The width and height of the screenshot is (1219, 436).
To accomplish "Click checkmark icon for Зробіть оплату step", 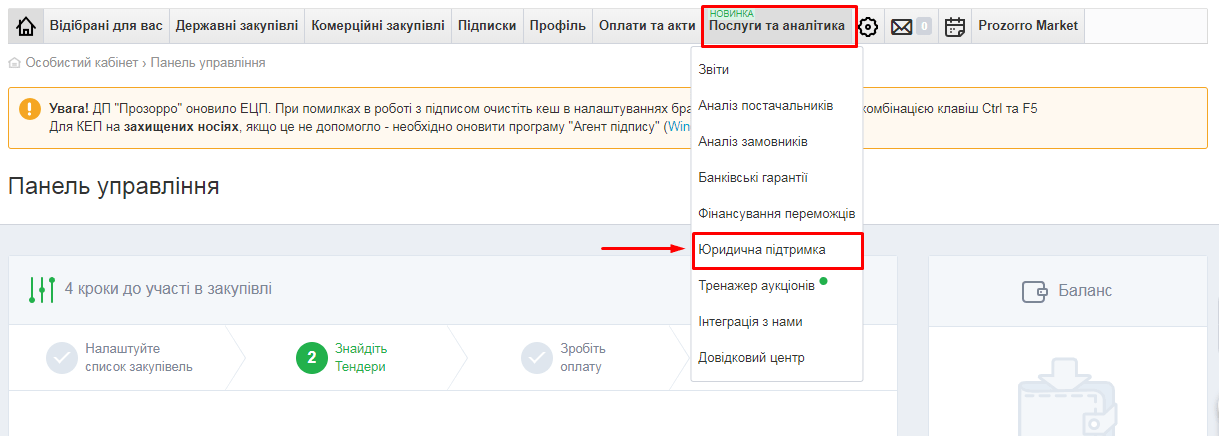I will 536,357.
